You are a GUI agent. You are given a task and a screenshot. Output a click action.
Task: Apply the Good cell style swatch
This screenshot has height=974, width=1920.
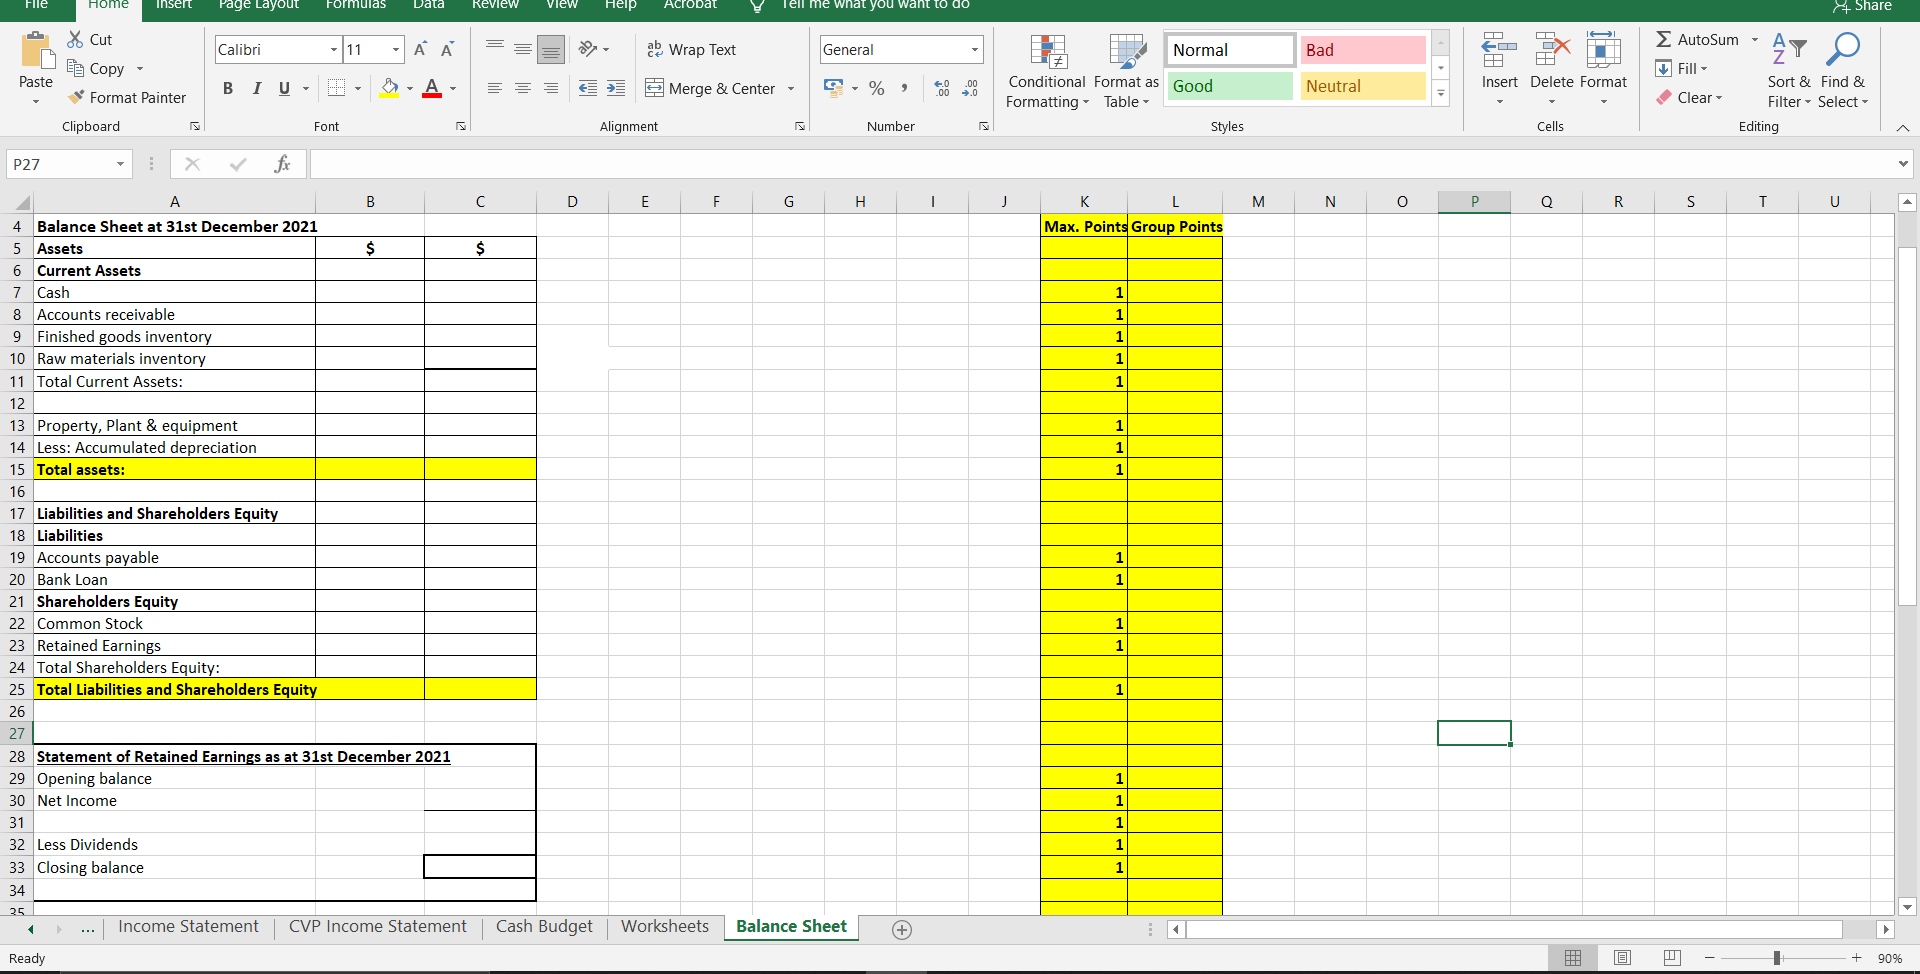tap(1230, 87)
